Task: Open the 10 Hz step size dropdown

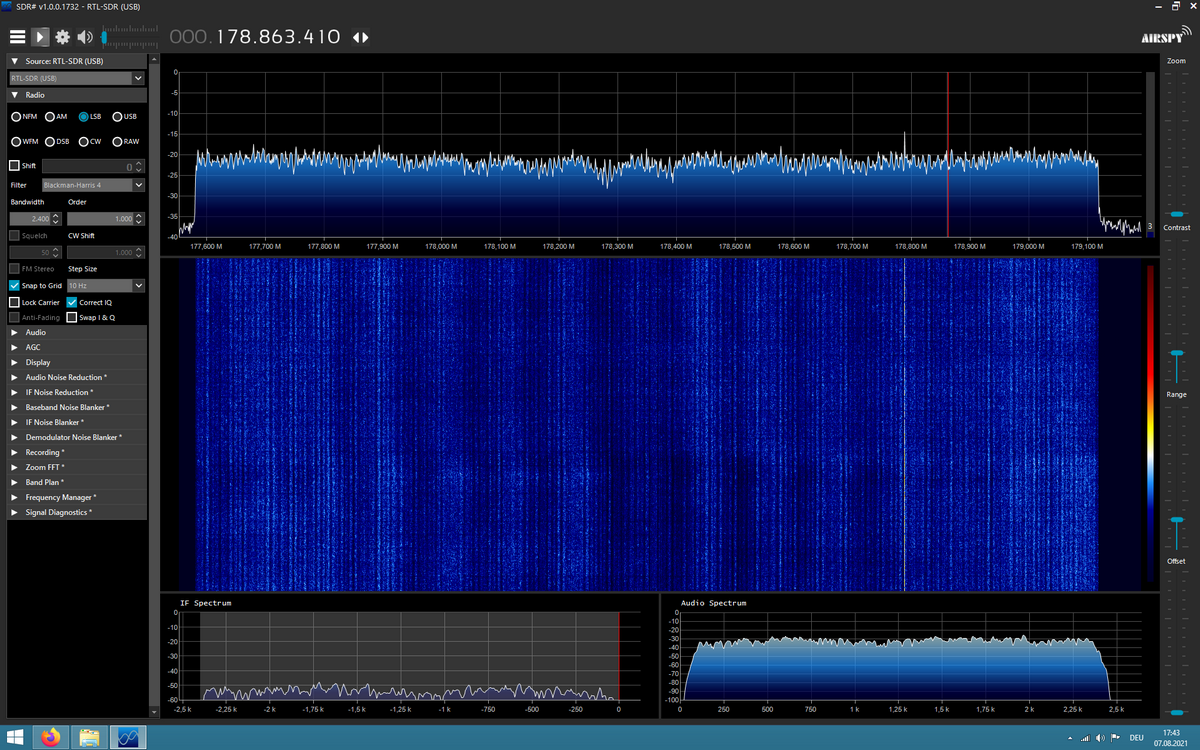Action: pyautogui.click(x=106, y=285)
